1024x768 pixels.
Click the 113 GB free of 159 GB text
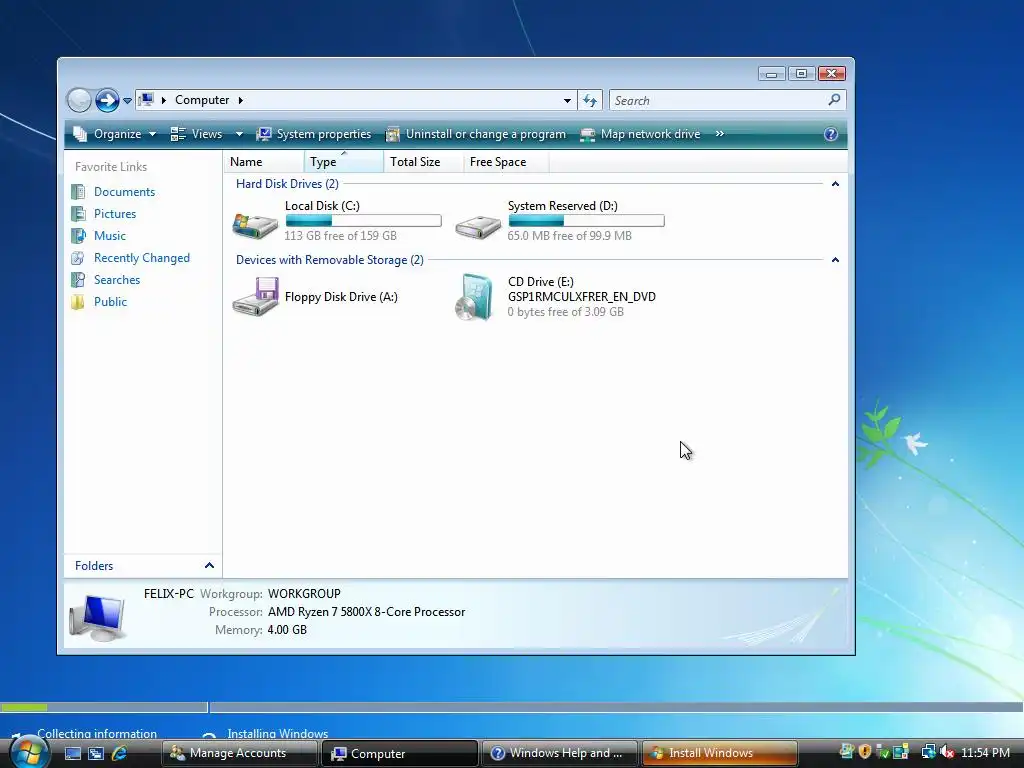point(340,236)
